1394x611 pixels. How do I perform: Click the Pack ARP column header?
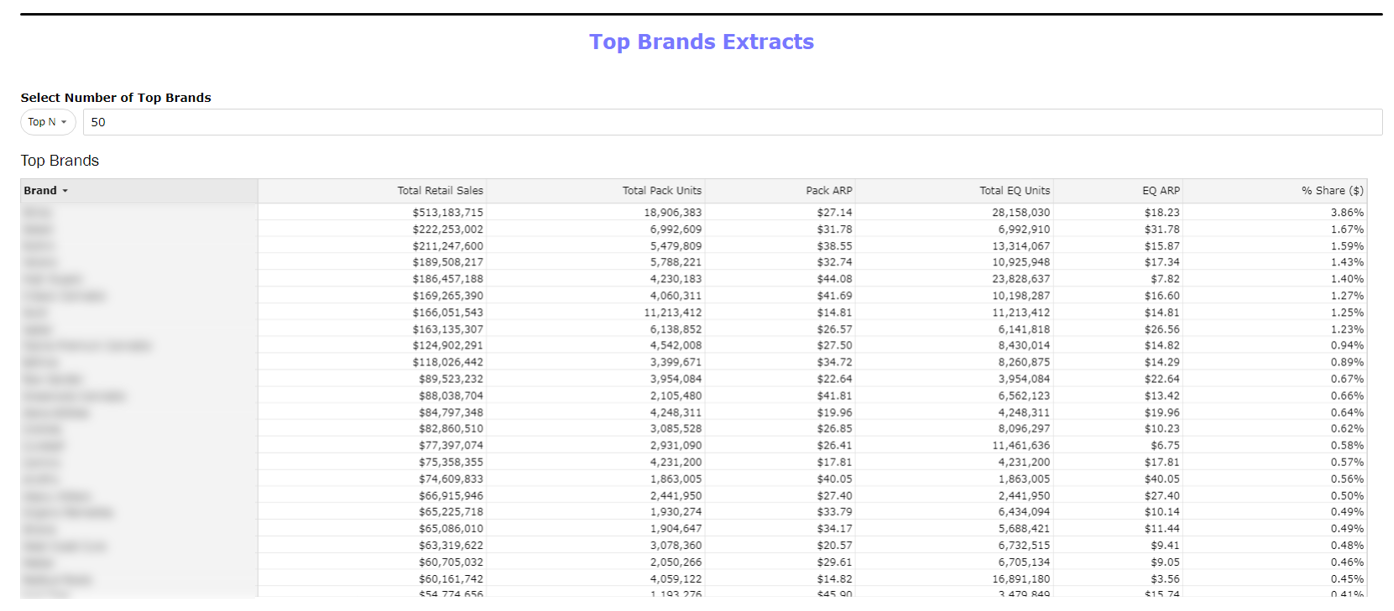828,191
